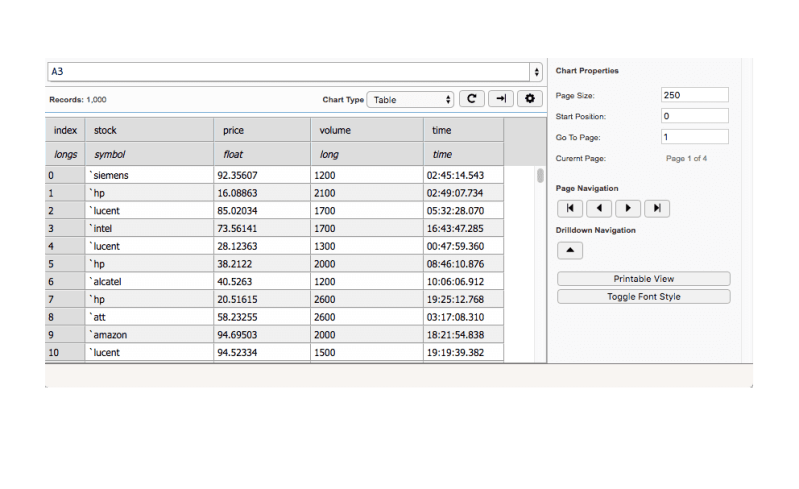The width and height of the screenshot is (799, 489).
Task: Select the time cell 10:06:06.912
Action: point(463,282)
